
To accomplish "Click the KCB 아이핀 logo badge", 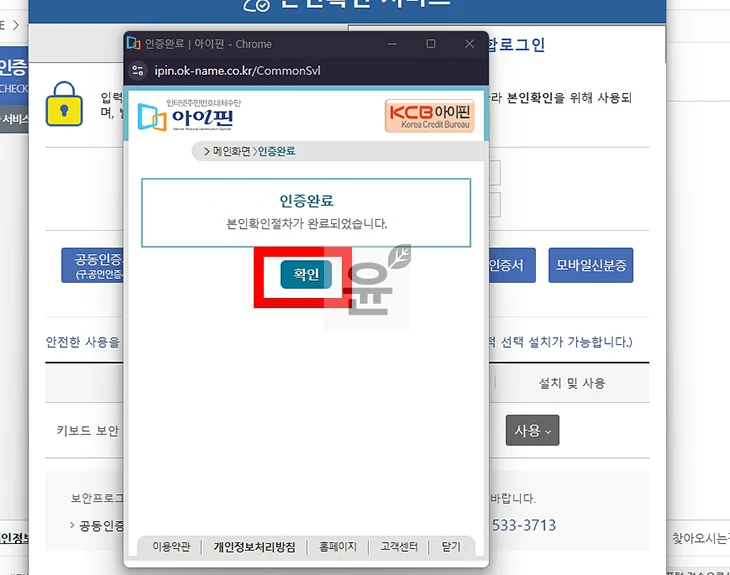I will [x=430, y=116].
